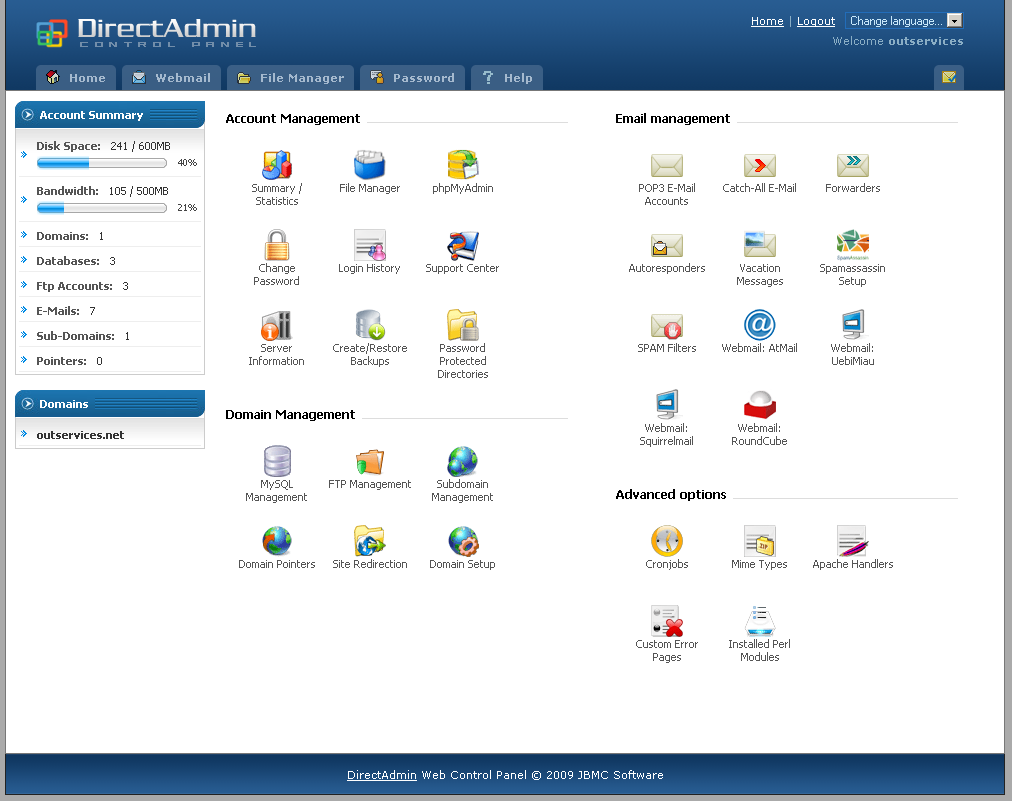
Task: Switch to the Password tab
Action: [x=412, y=78]
